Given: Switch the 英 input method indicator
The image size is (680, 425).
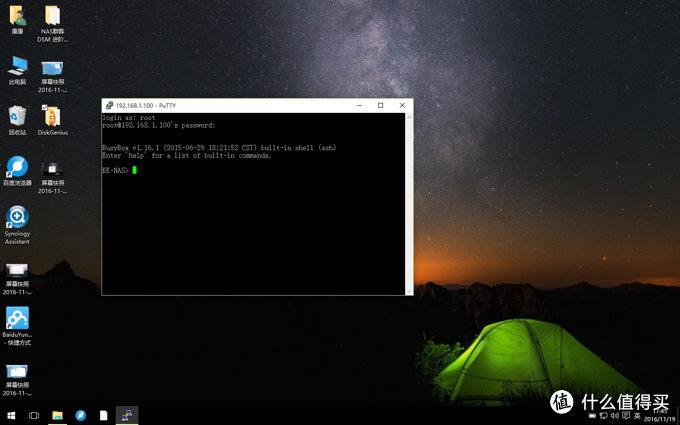Looking at the screenshot, I should (x=637, y=416).
